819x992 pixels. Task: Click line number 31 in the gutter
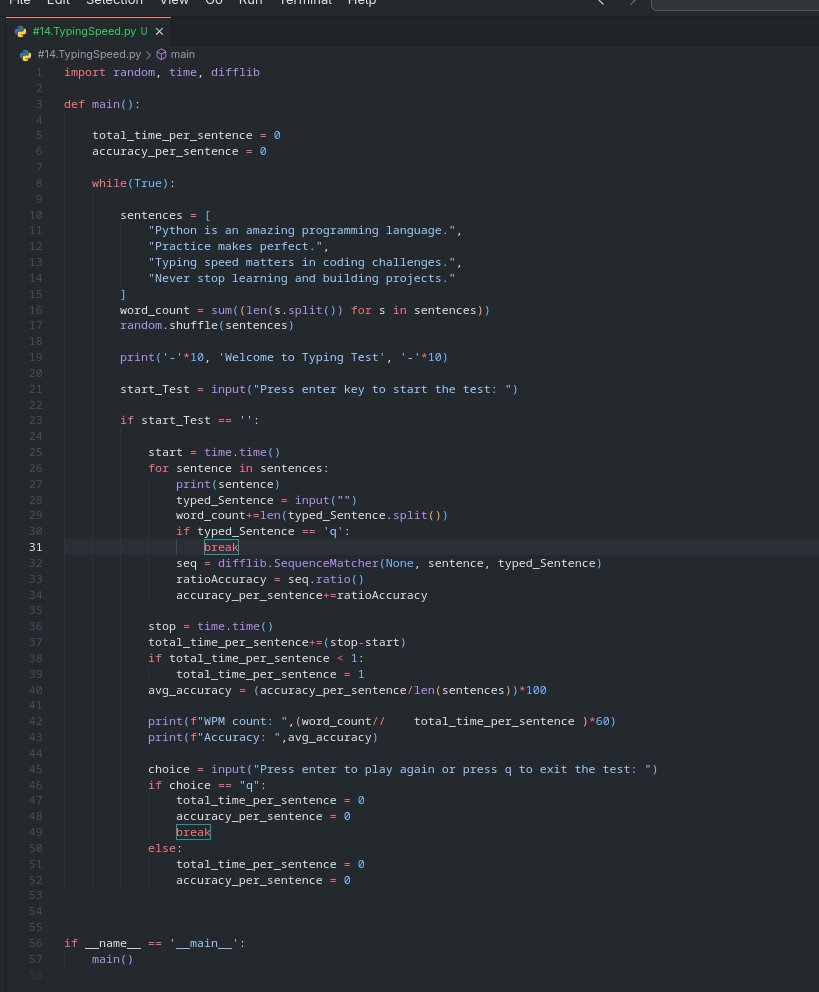click(x=35, y=547)
